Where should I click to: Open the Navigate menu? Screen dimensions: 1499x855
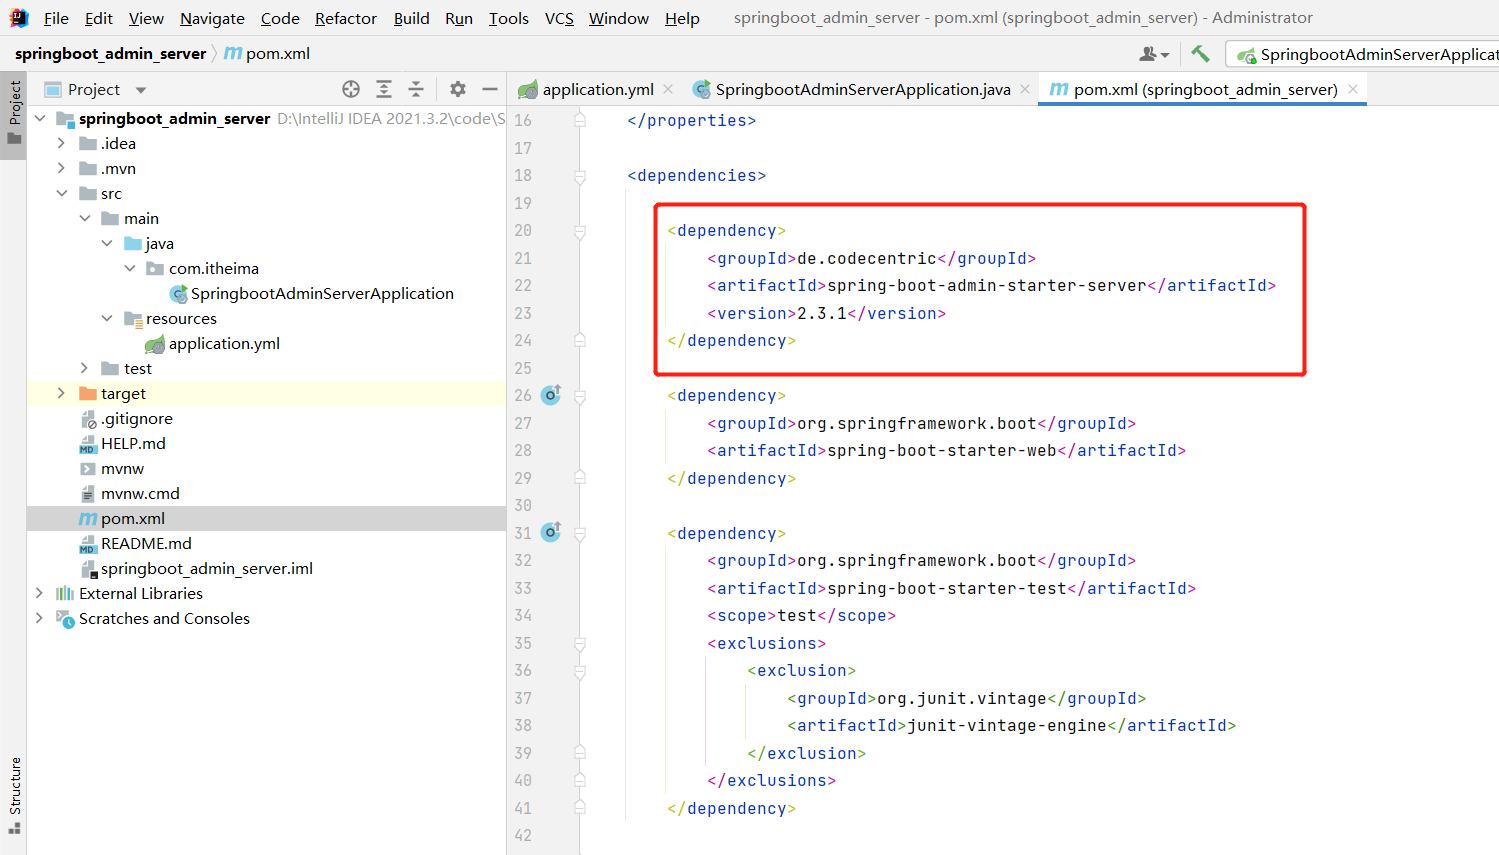[x=212, y=18]
